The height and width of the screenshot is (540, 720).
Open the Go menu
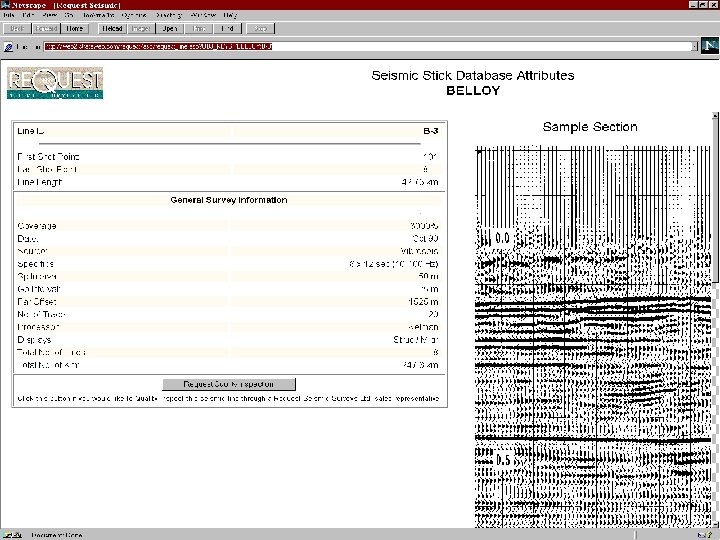coord(69,15)
